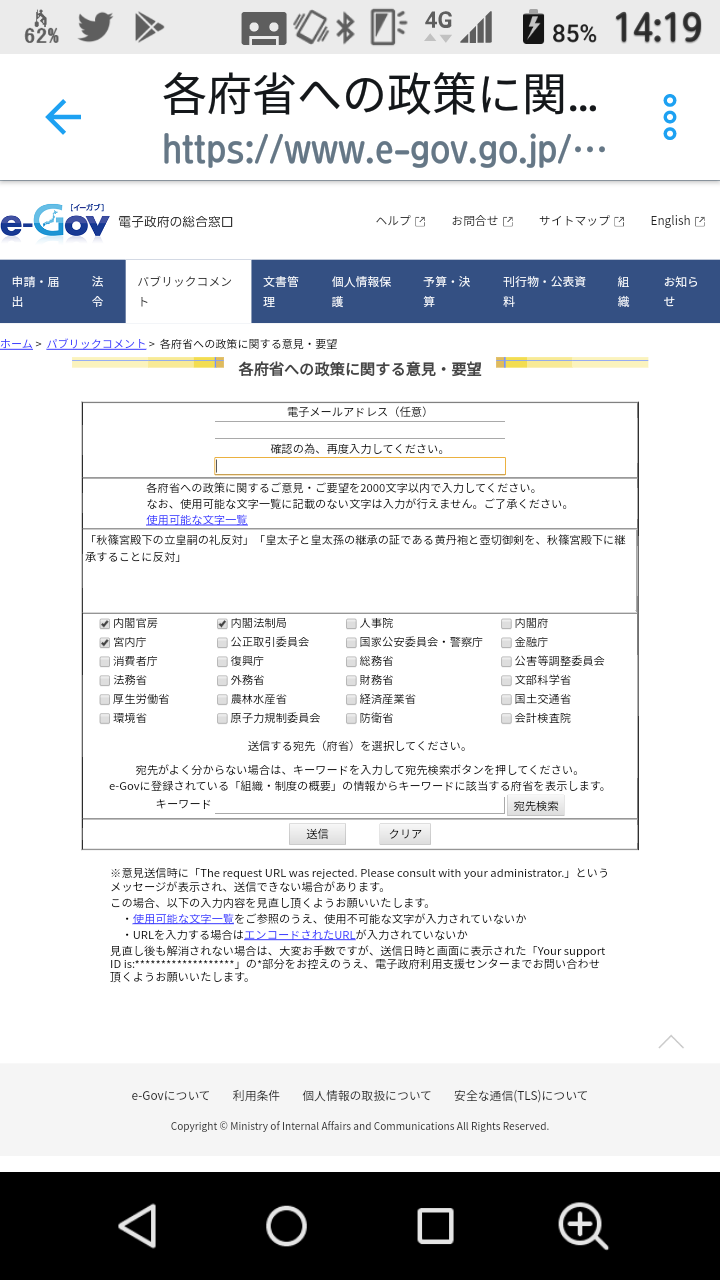Viewport: 720px width, 1280px height.
Task: Select the パブリックコメント tab
Action: click(188, 291)
